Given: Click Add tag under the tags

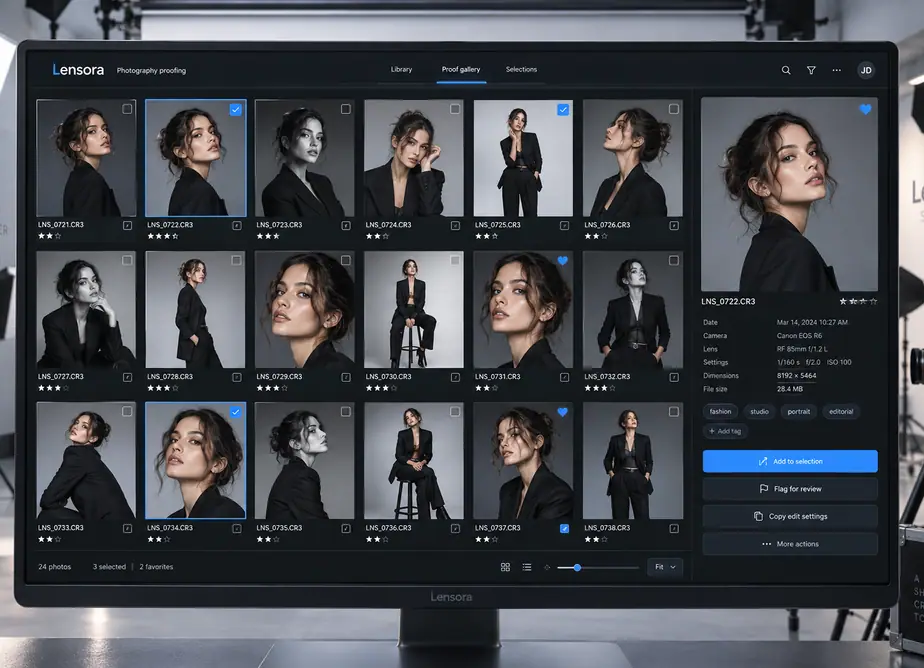Looking at the screenshot, I should 725,431.
